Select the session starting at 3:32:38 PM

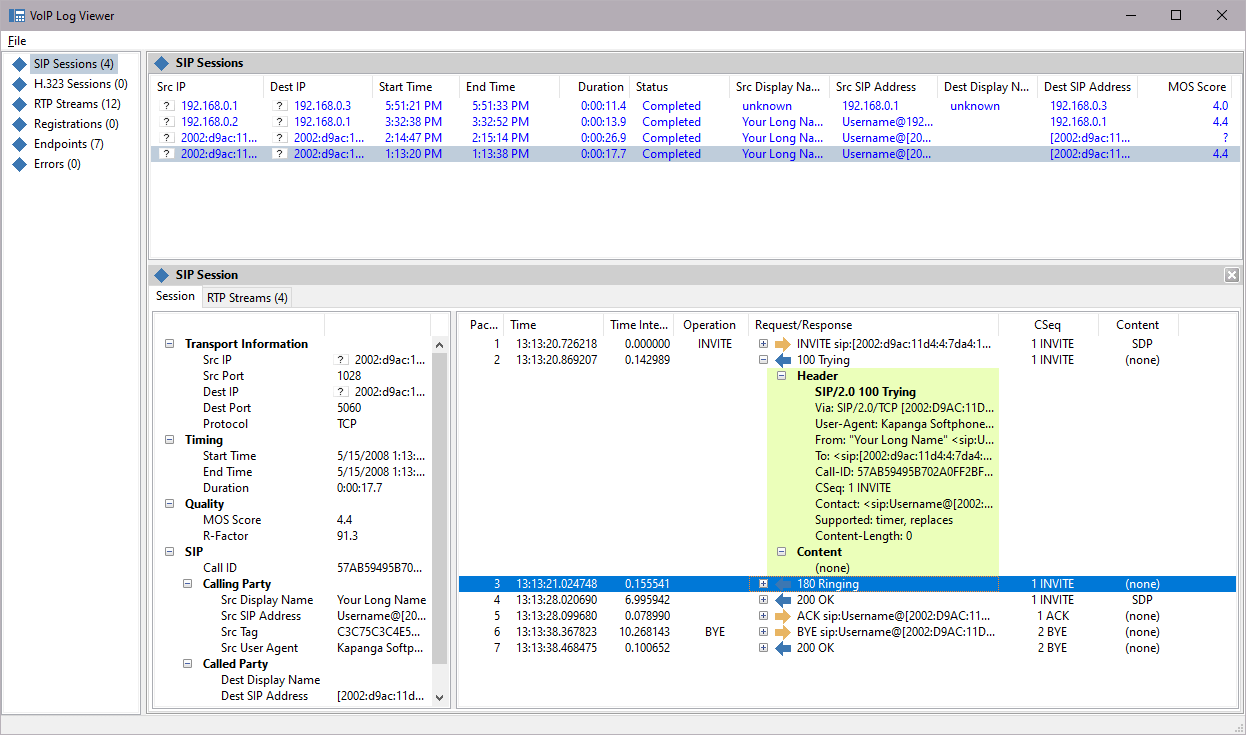pyautogui.click(x=695, y=122)
